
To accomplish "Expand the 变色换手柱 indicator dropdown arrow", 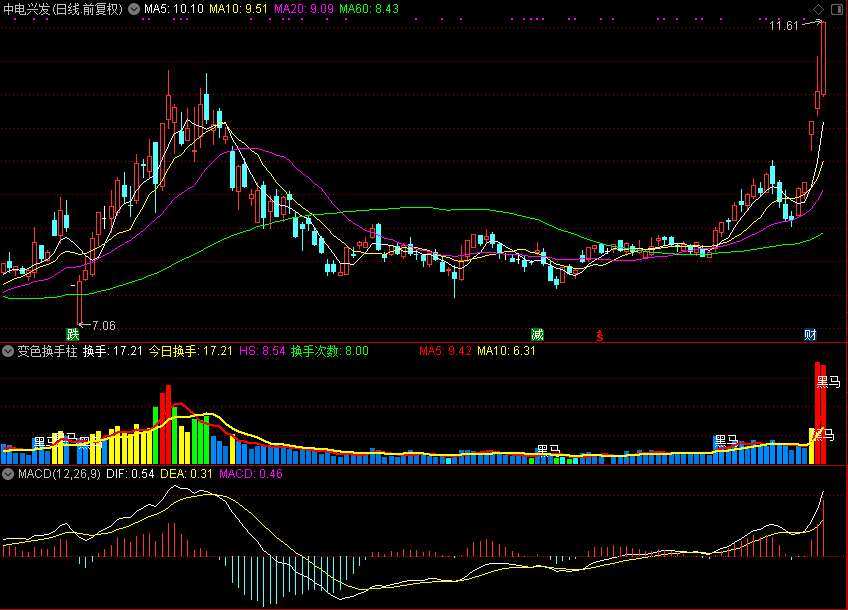I will pos(8,351).
